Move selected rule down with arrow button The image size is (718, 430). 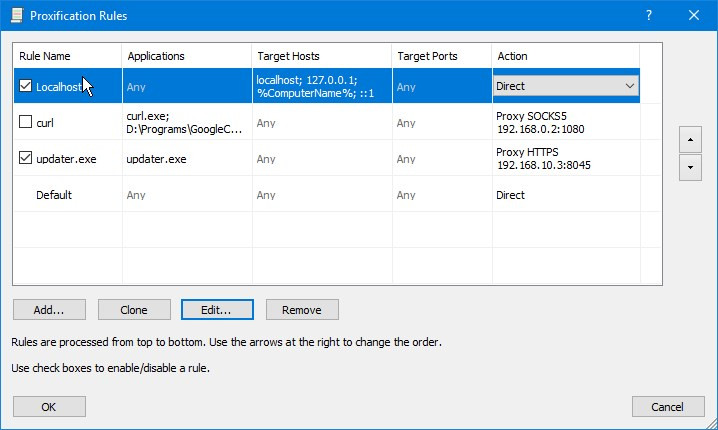pos(690,168)
